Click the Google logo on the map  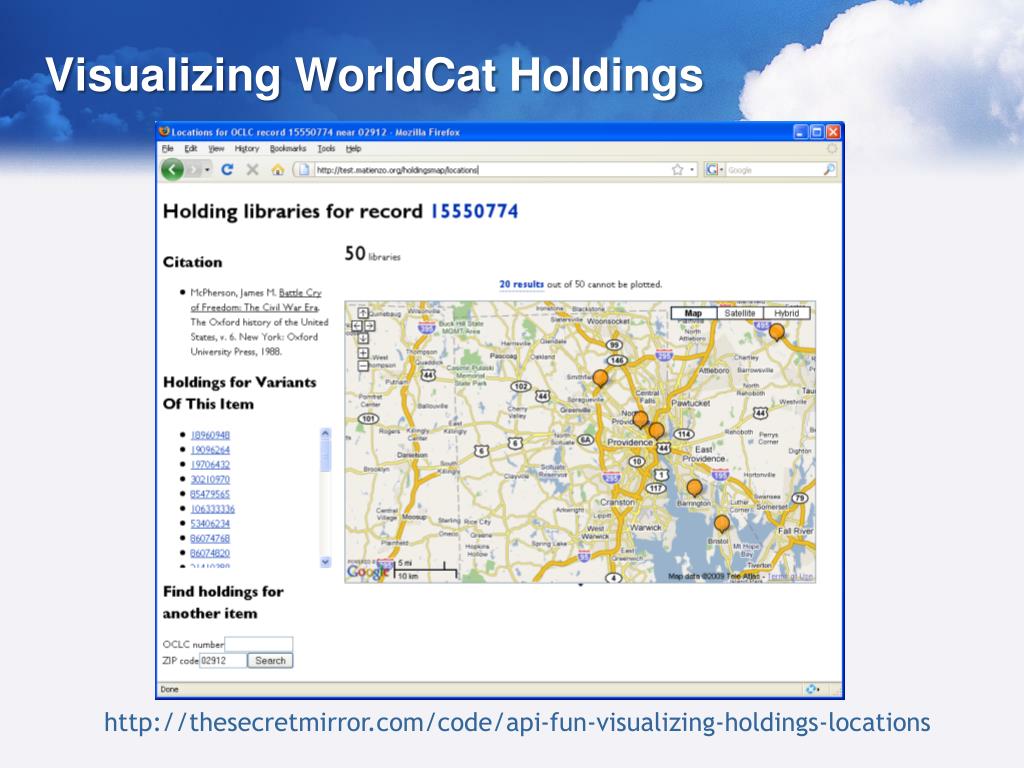368,571
